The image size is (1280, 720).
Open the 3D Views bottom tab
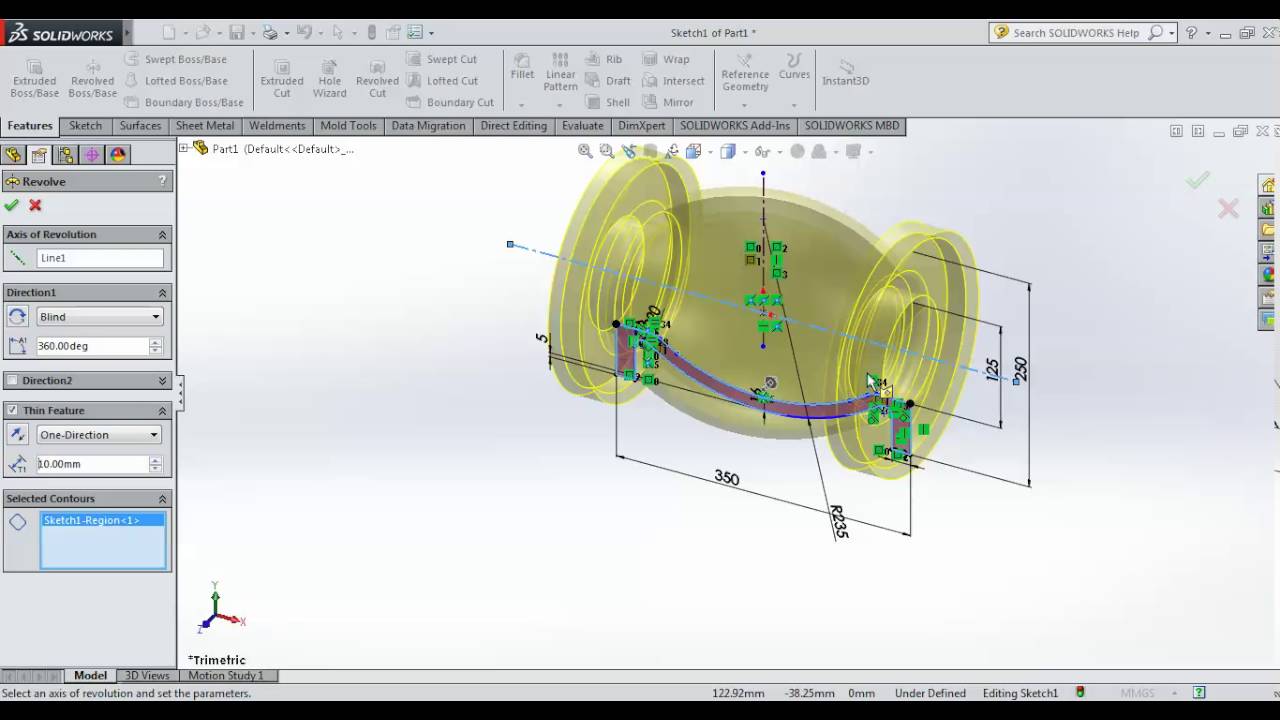(147, 676)
